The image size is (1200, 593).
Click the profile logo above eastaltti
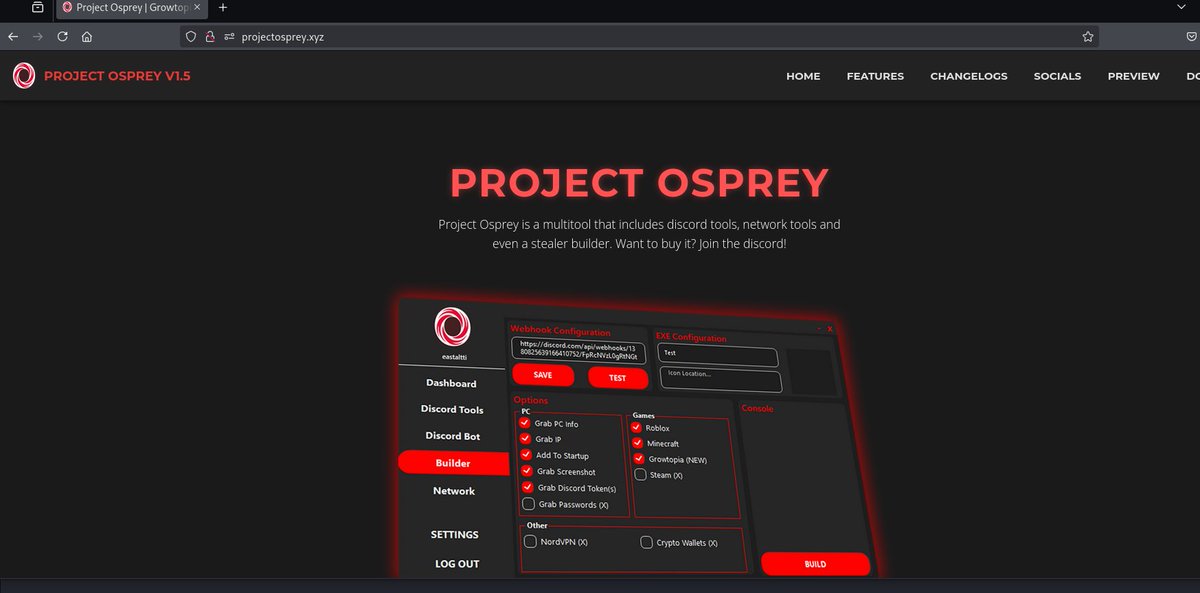[x=452, y=326]
